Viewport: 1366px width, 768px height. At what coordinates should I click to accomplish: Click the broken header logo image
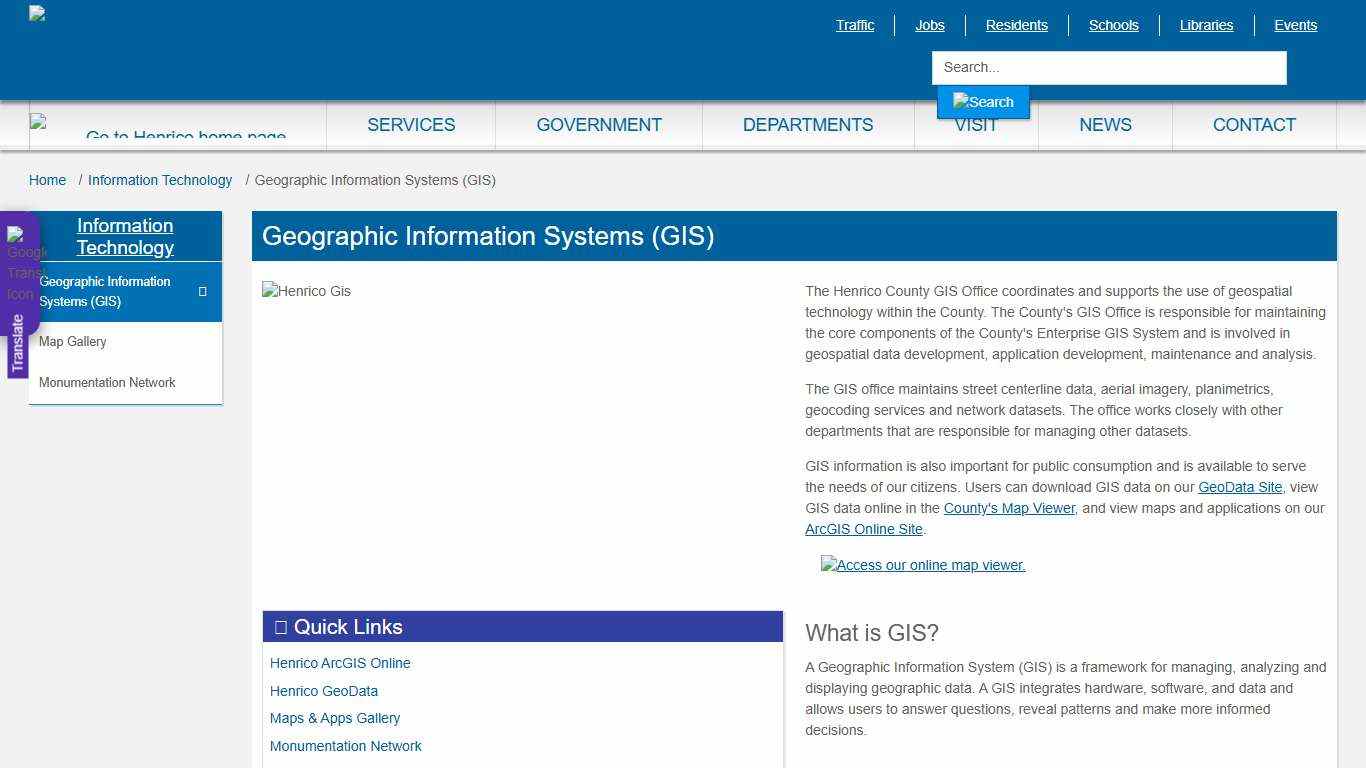click(35, 13)
